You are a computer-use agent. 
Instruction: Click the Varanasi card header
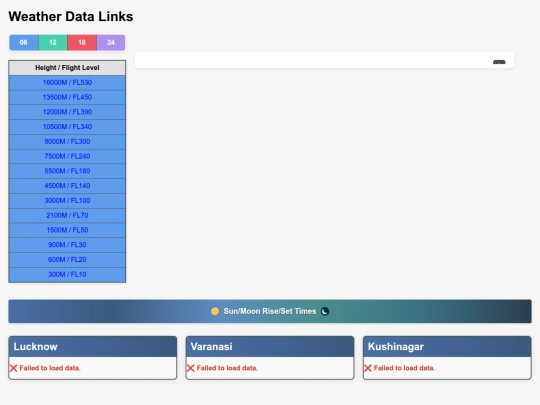click(270, 346)
